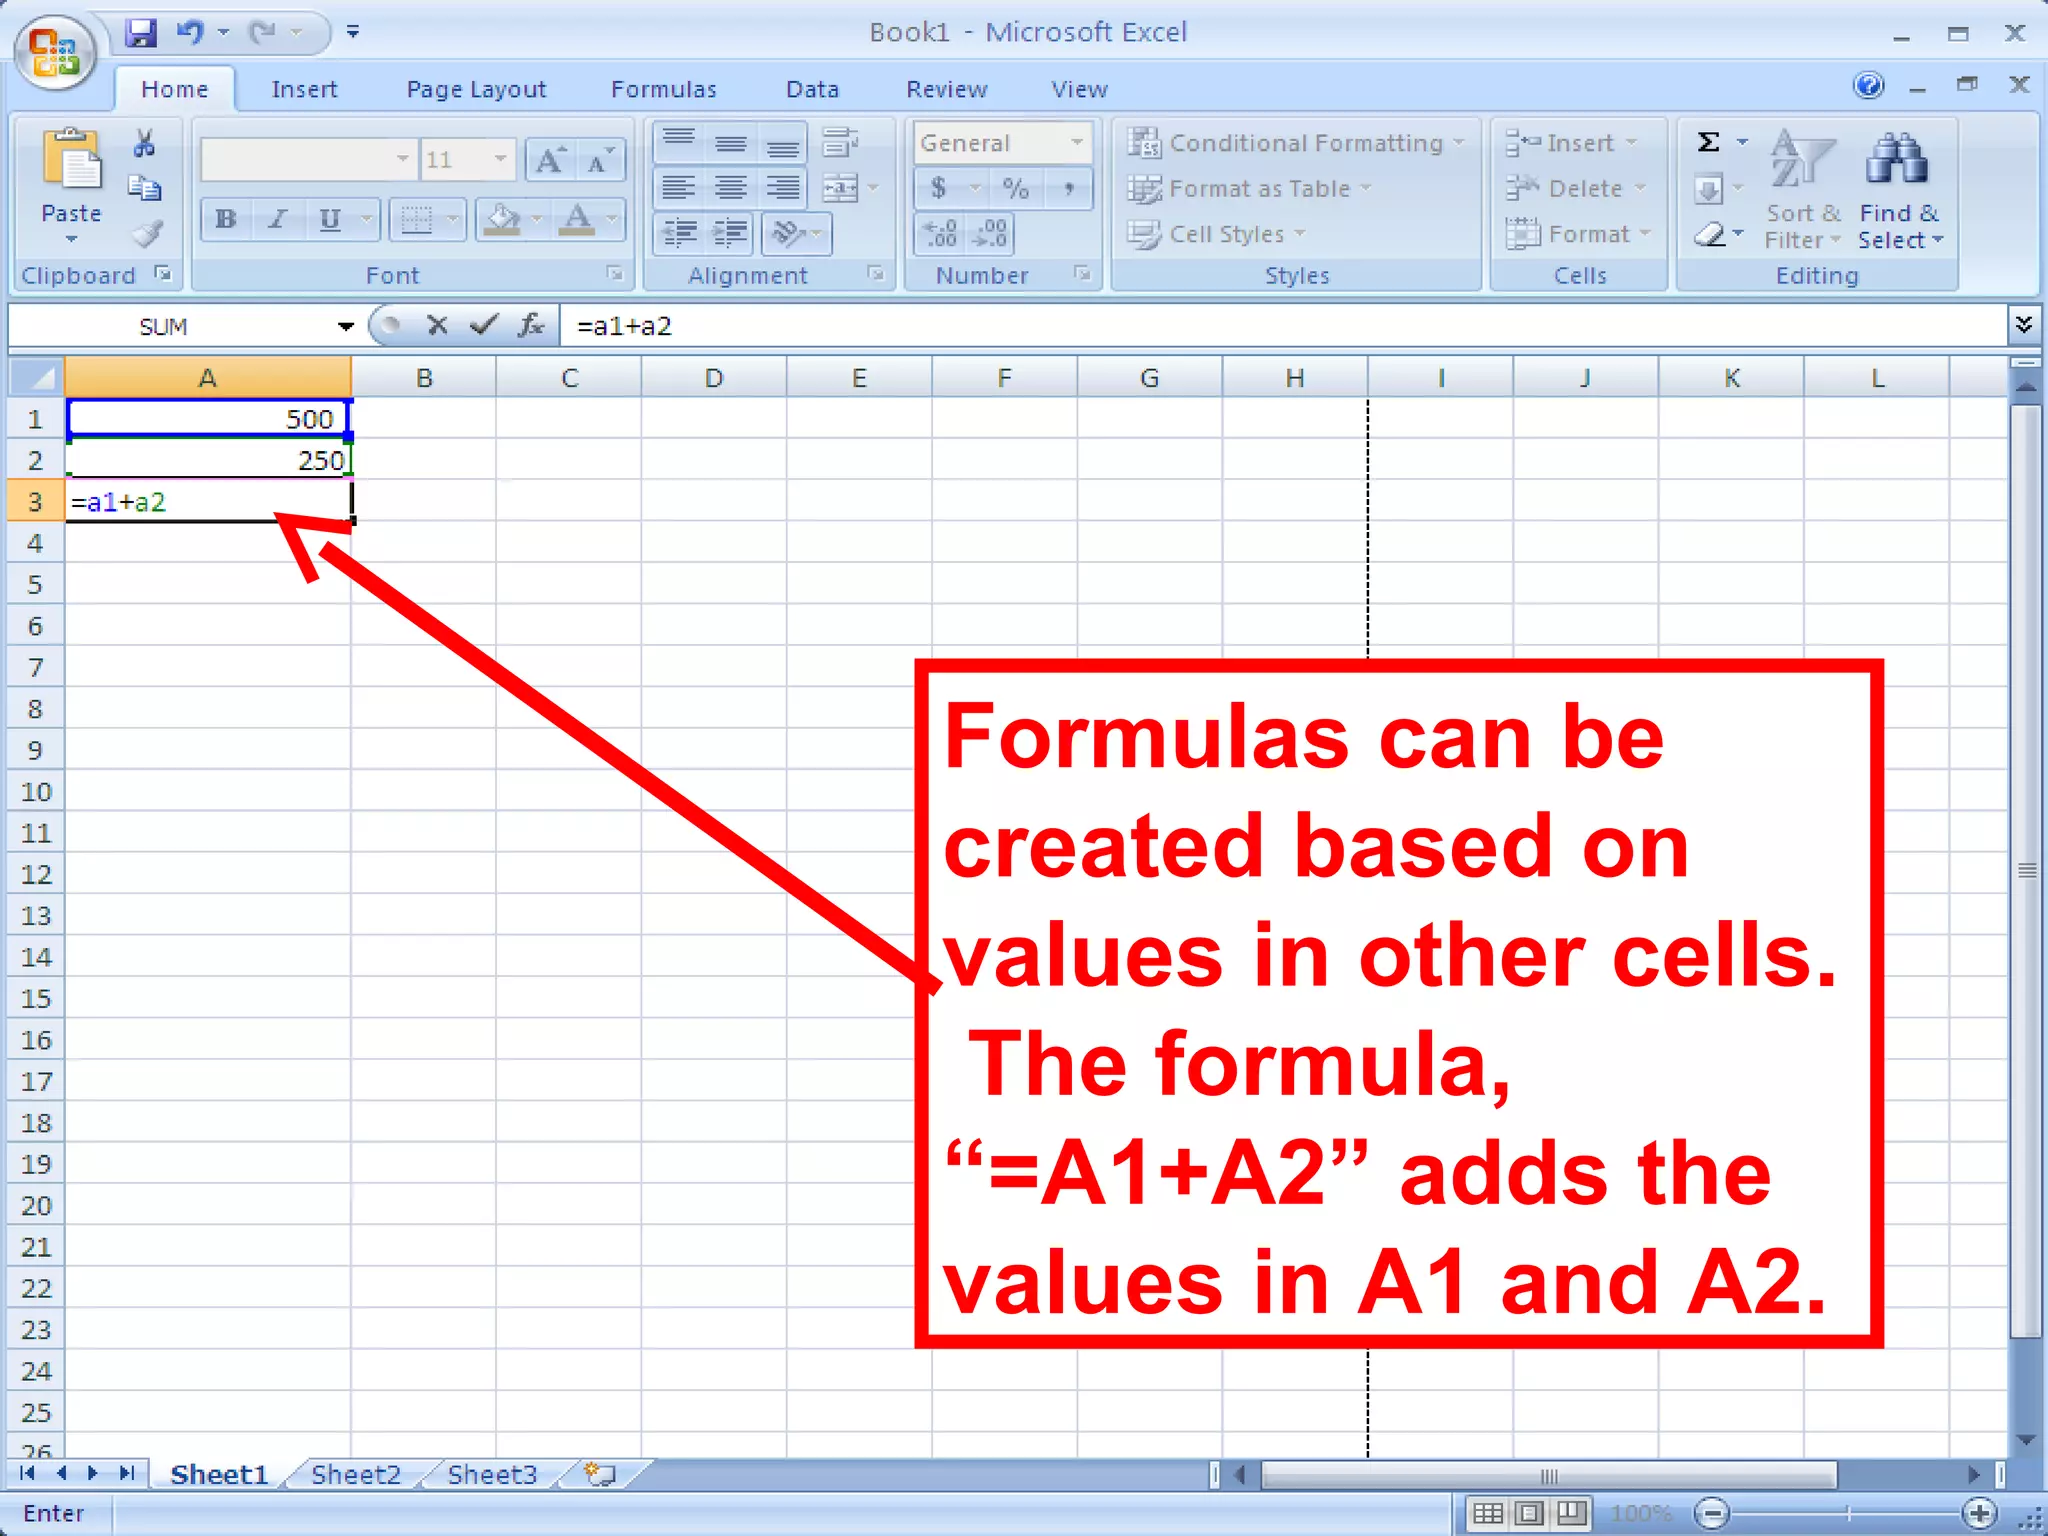
Task: Redo action in Quick Access toolbar
Action: (263, 33)
